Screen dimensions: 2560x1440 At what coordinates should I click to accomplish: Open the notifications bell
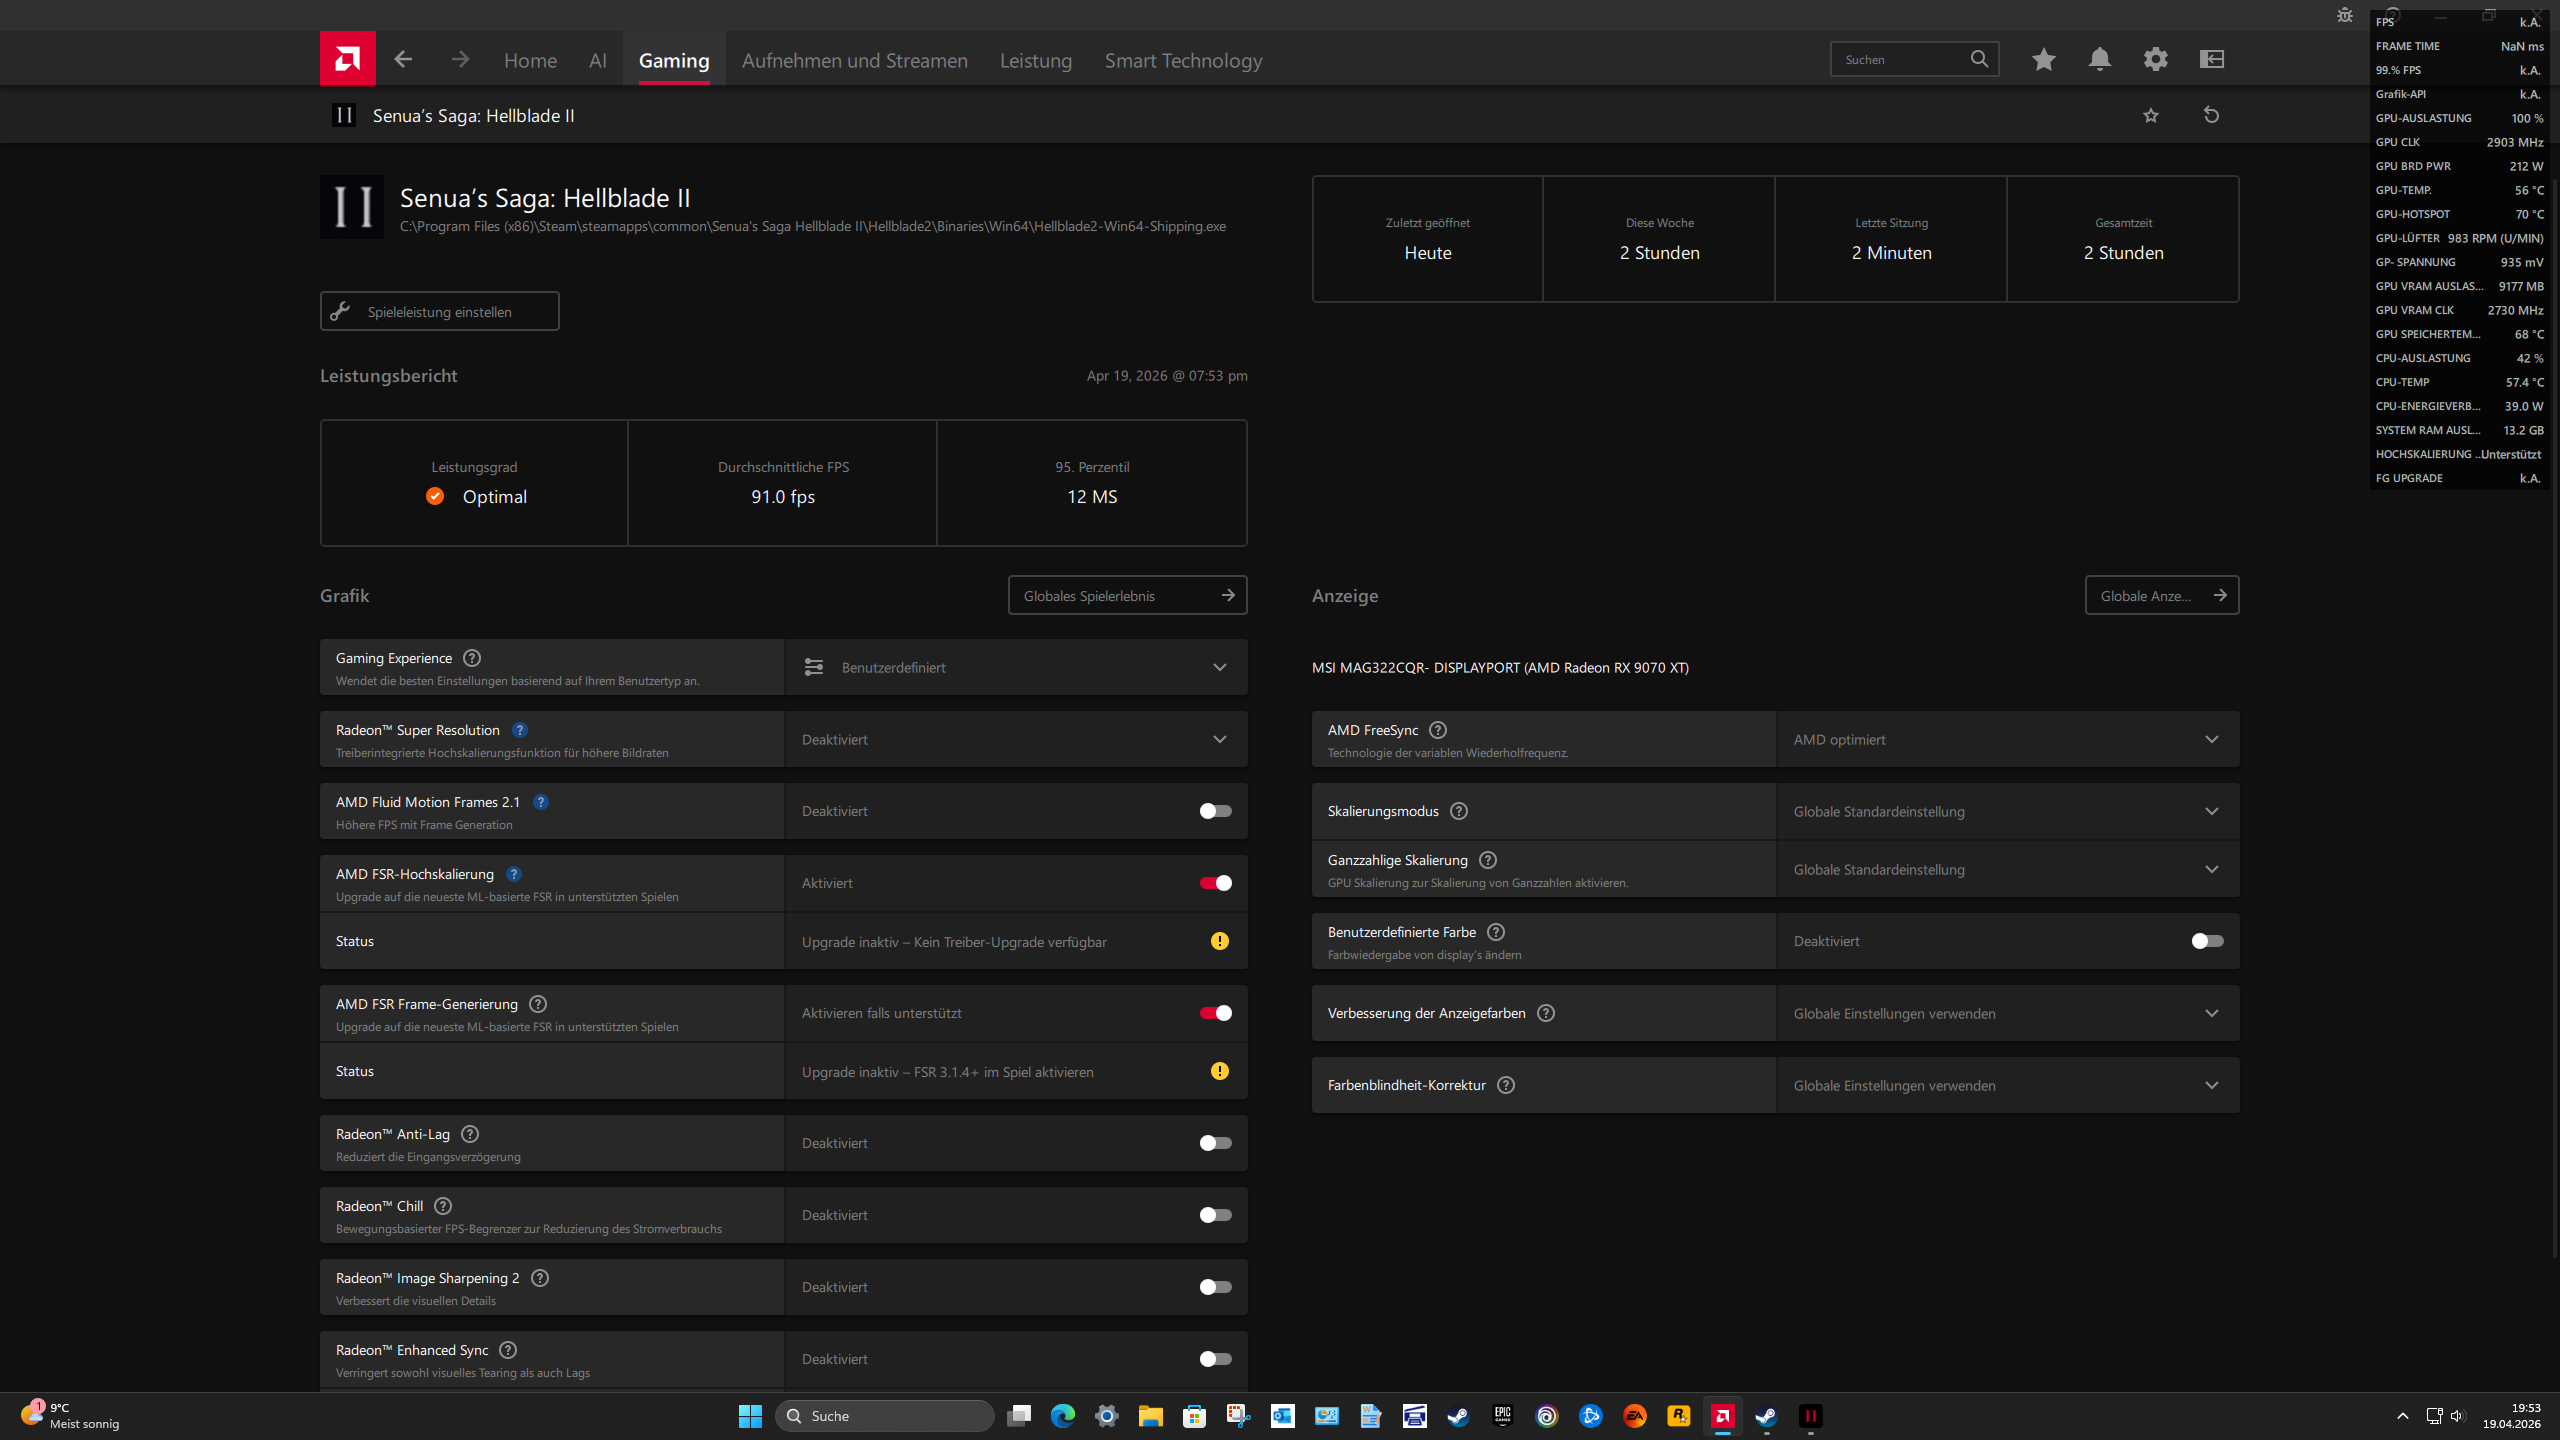click(2099, 59)
